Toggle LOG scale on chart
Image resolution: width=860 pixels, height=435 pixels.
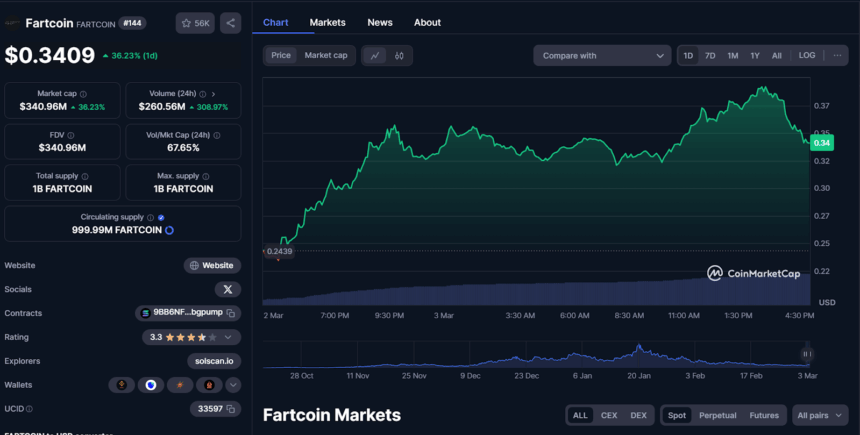(807, 55)
